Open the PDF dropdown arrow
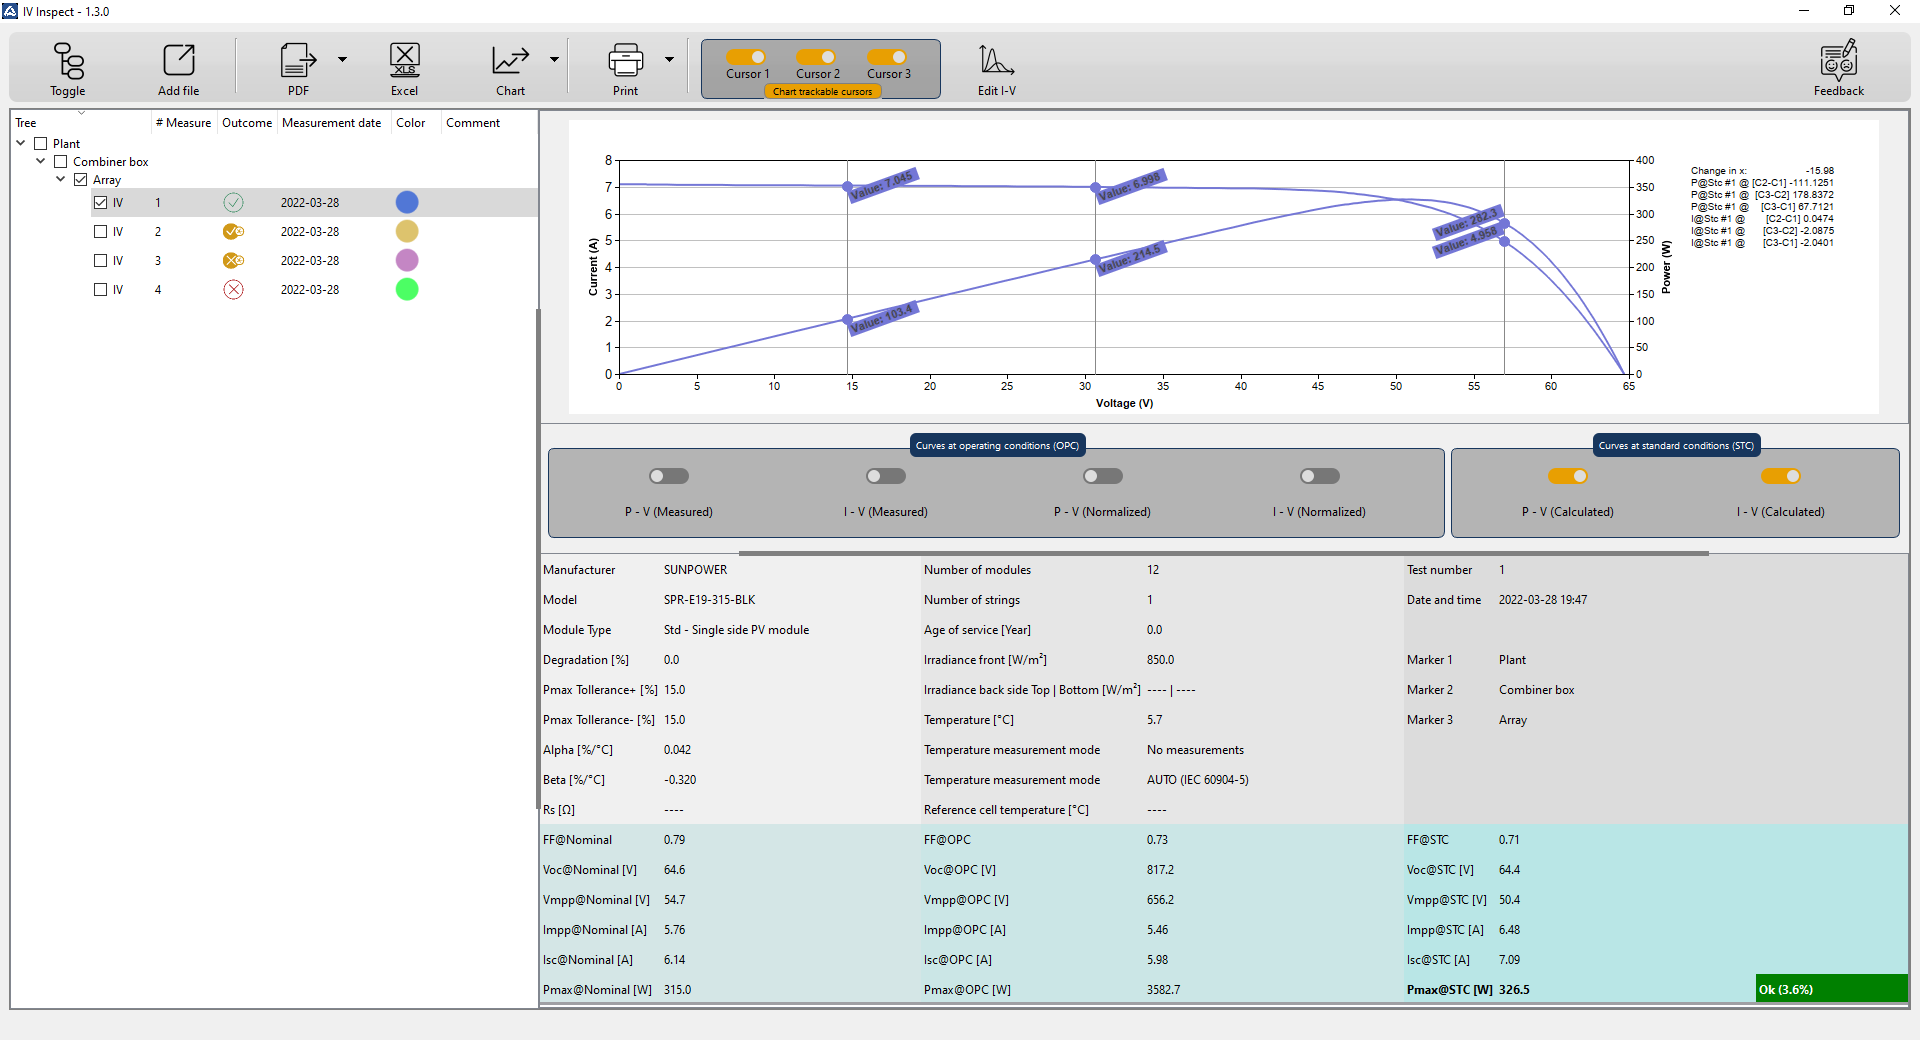 click(342, 60)
